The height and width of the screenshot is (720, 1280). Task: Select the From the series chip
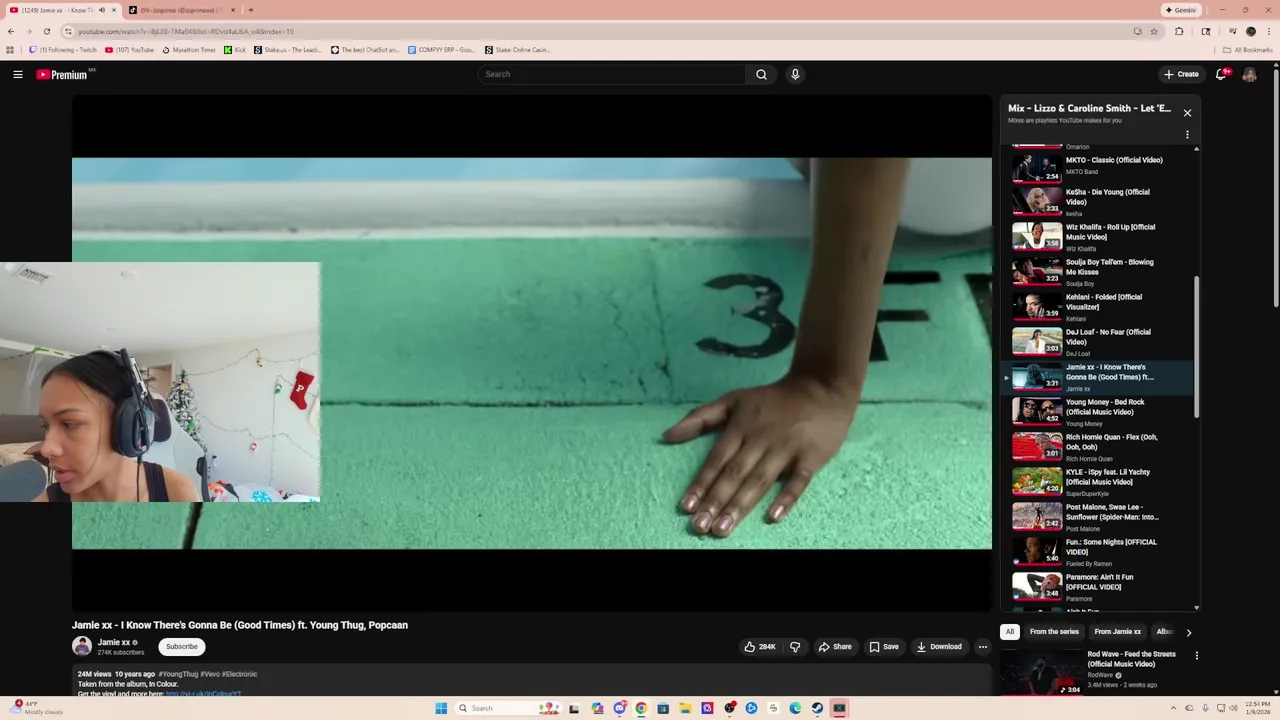tap(1054, 632)
